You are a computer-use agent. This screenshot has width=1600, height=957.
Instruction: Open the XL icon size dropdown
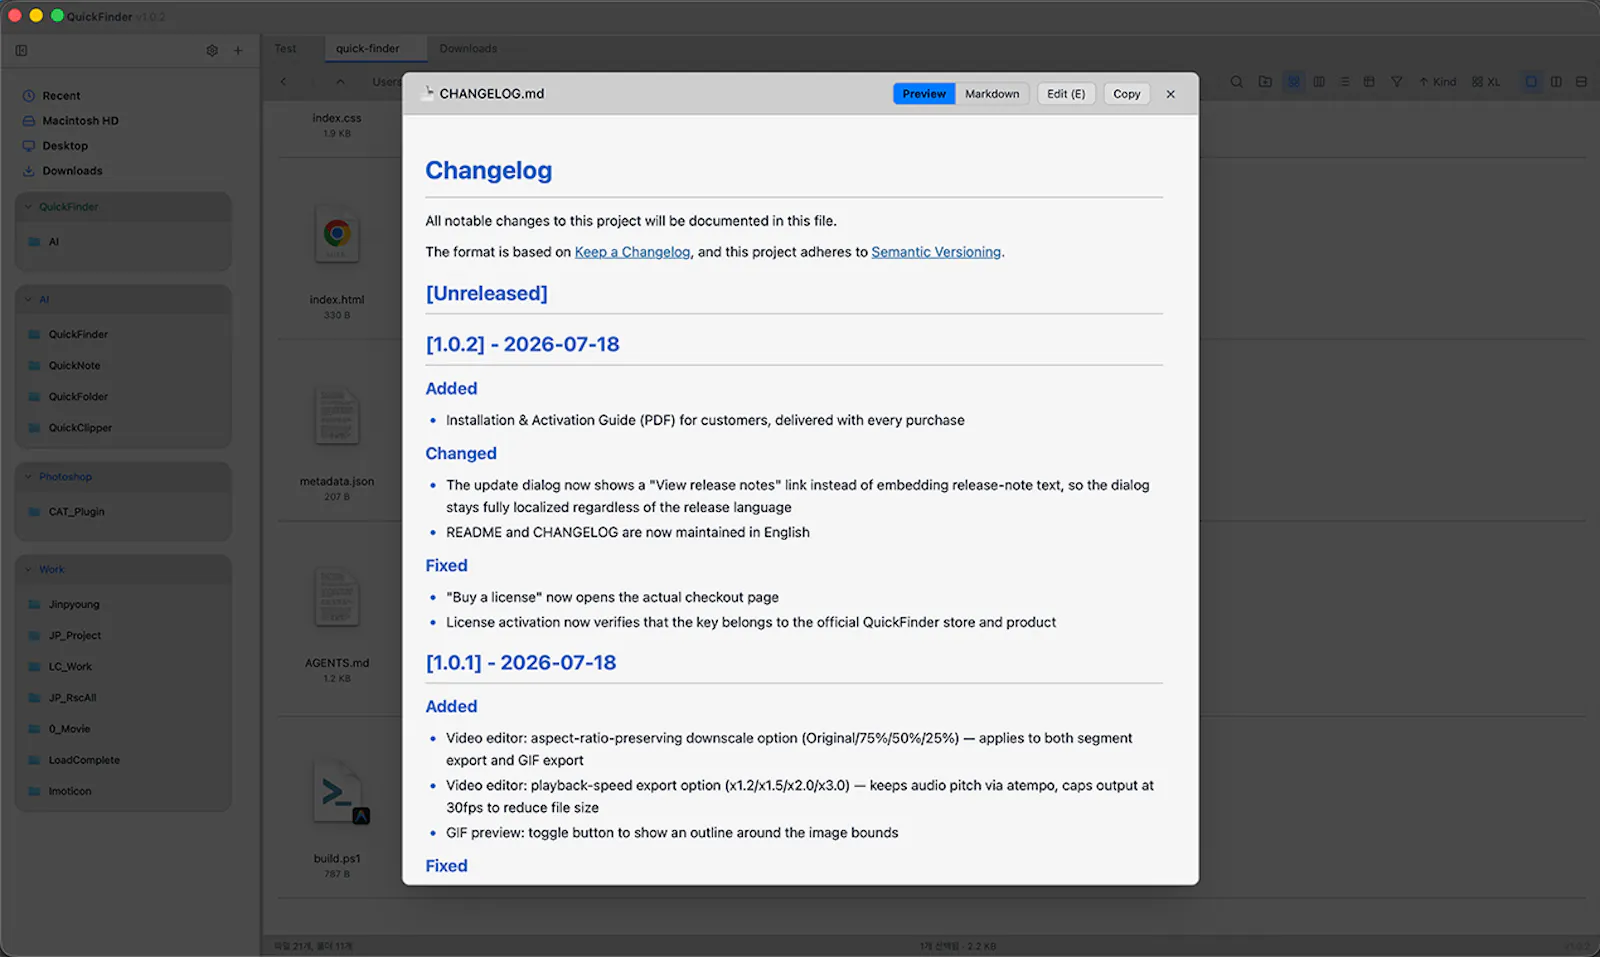click(x=1486, y=82)
